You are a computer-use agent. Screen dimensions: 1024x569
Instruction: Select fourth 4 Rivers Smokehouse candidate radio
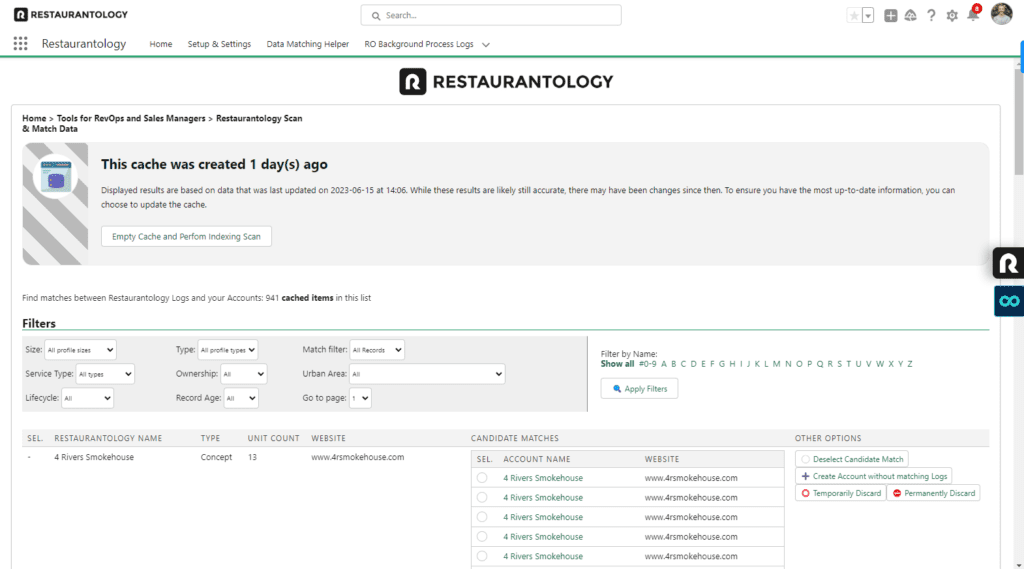pyautogui.click(x=482, y=536)
